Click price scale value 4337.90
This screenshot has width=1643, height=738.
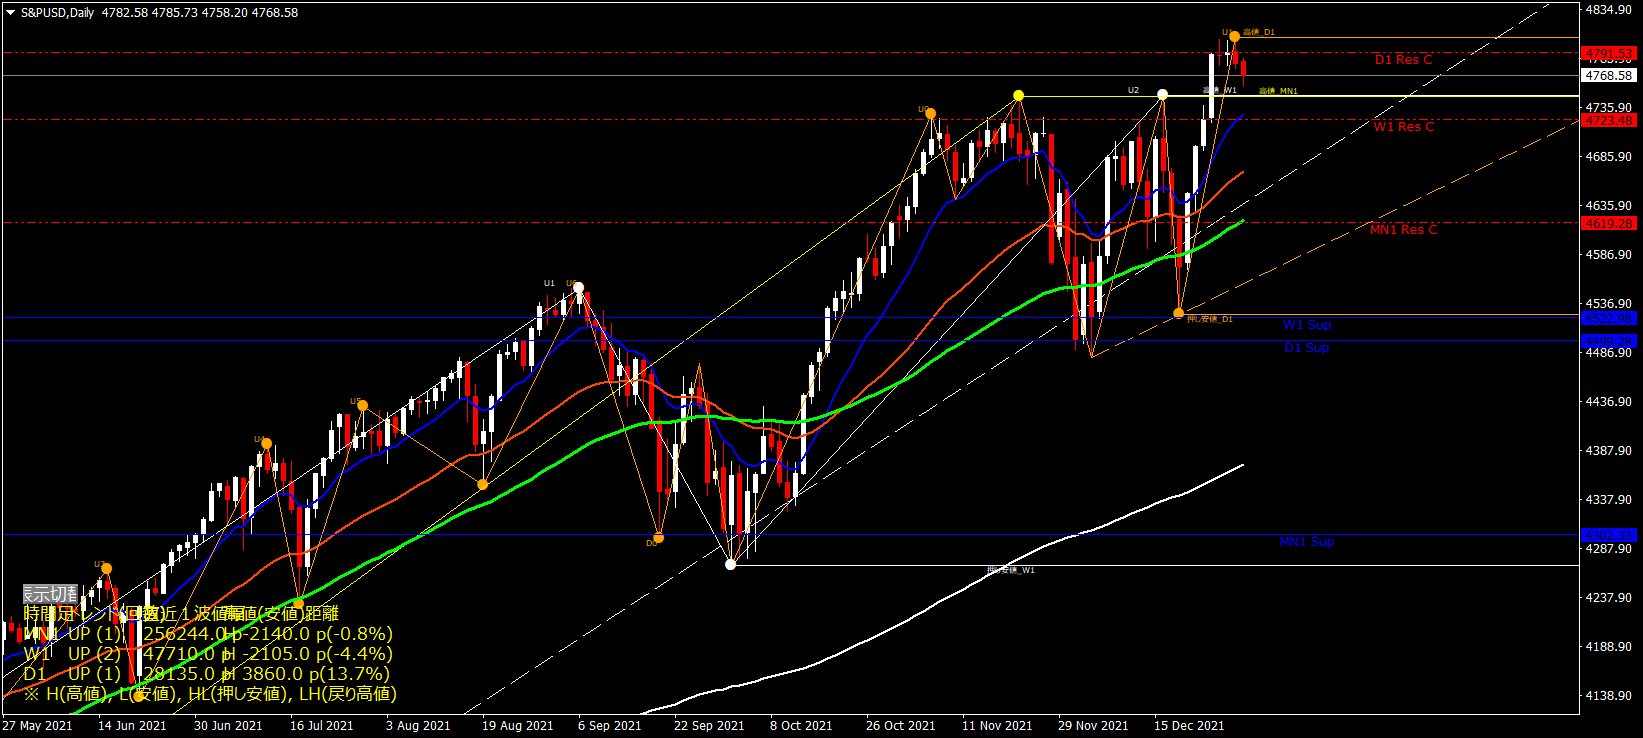coord(1609,500)
